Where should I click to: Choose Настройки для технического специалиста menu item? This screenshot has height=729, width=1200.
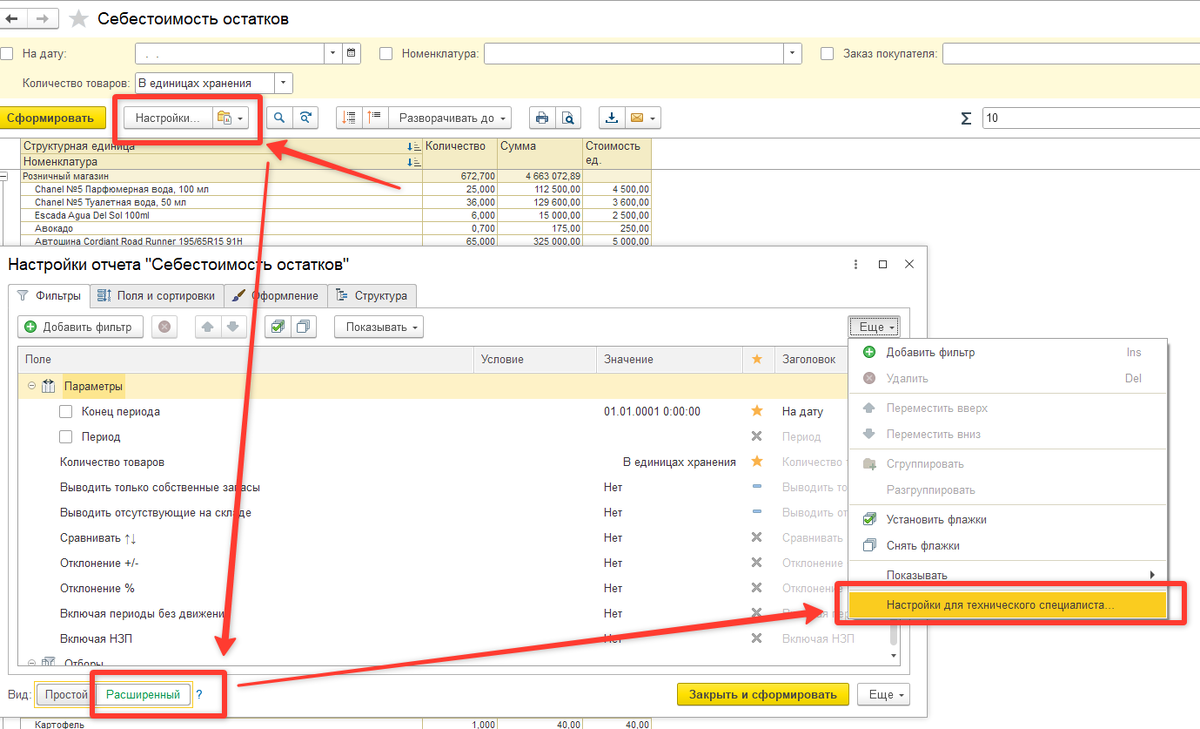click(1008, 604)
